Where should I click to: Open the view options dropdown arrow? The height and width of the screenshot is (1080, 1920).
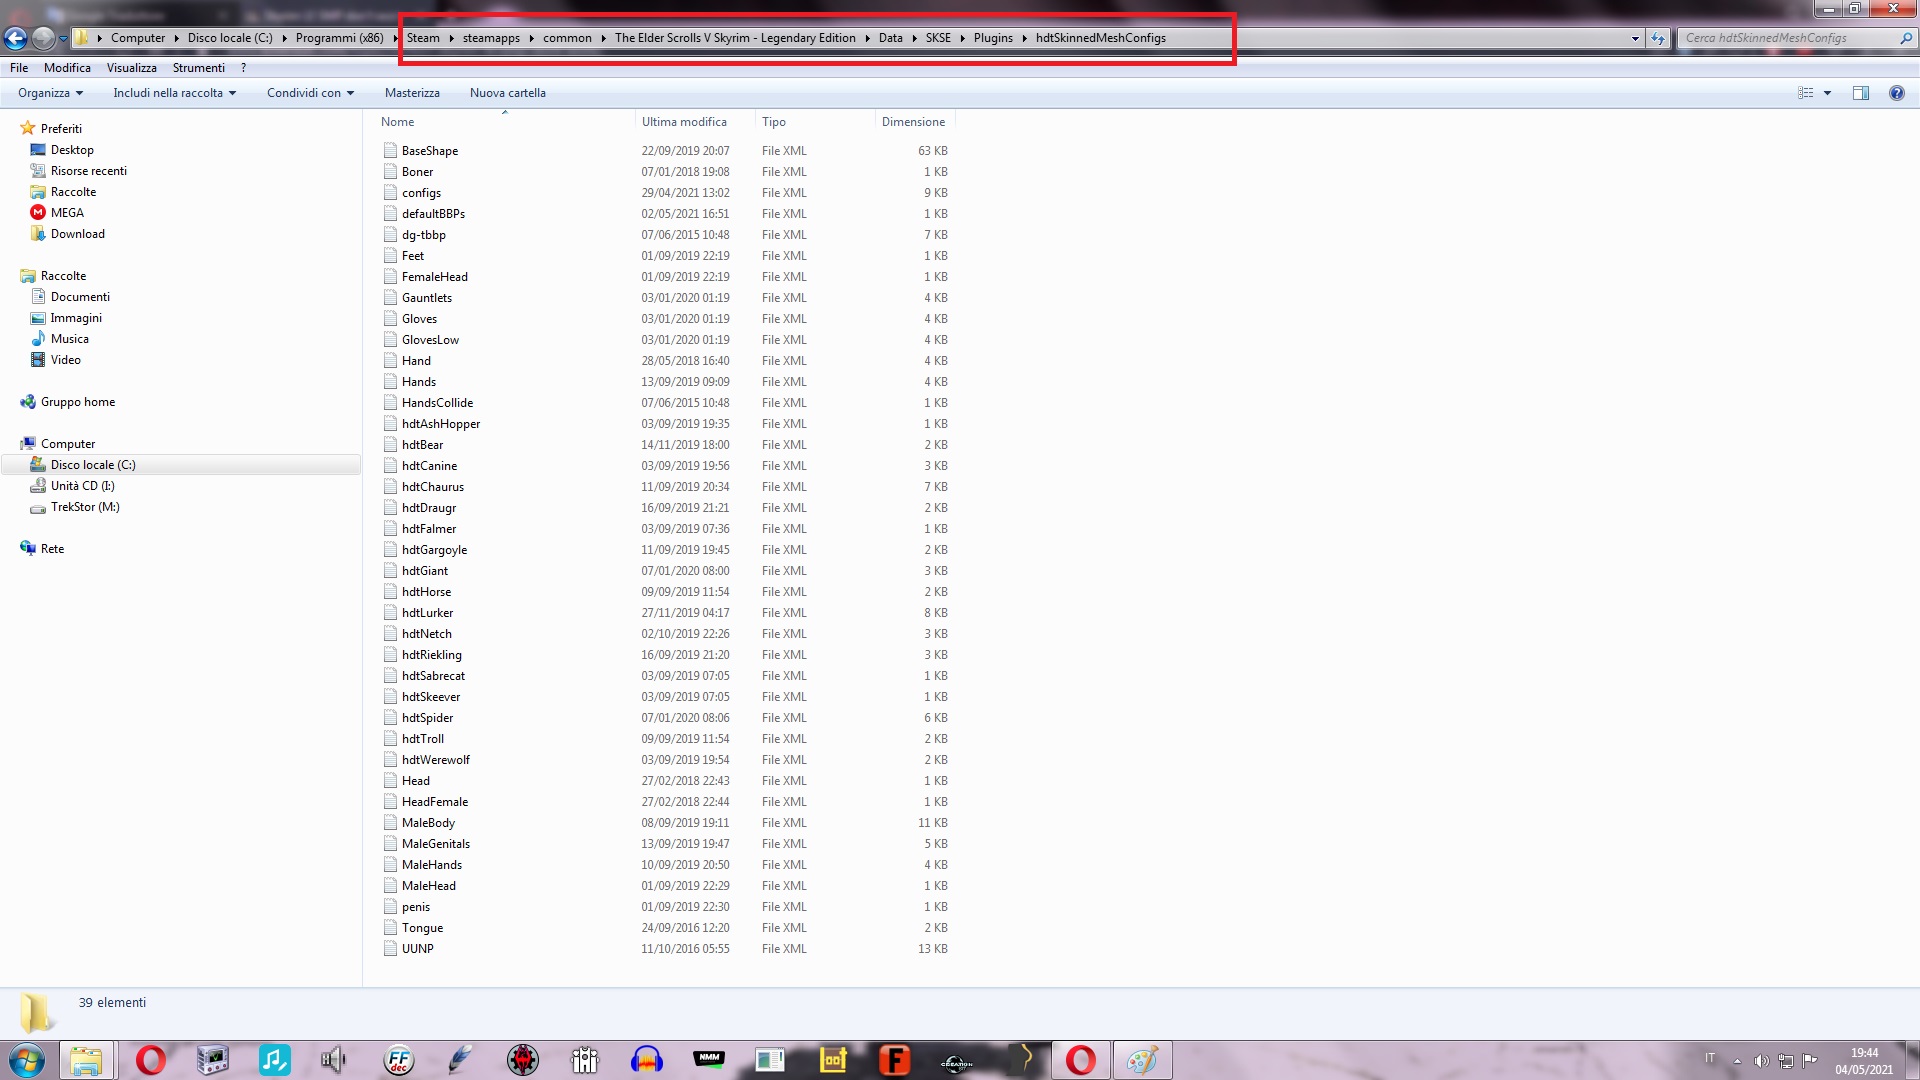(x=1827, y=93)
